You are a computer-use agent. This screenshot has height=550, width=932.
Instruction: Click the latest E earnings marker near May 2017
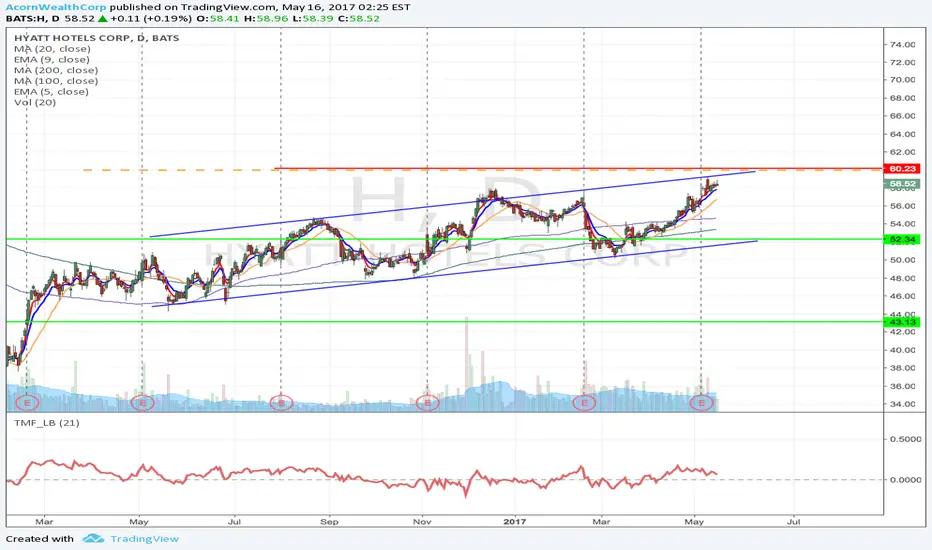[701, 403]
